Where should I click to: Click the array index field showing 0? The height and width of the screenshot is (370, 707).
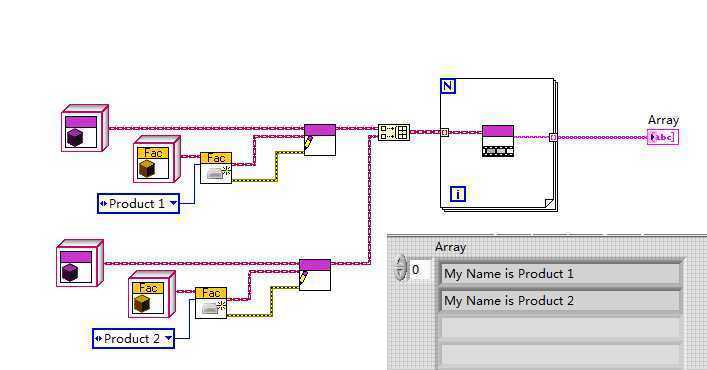tap(420, 270)
